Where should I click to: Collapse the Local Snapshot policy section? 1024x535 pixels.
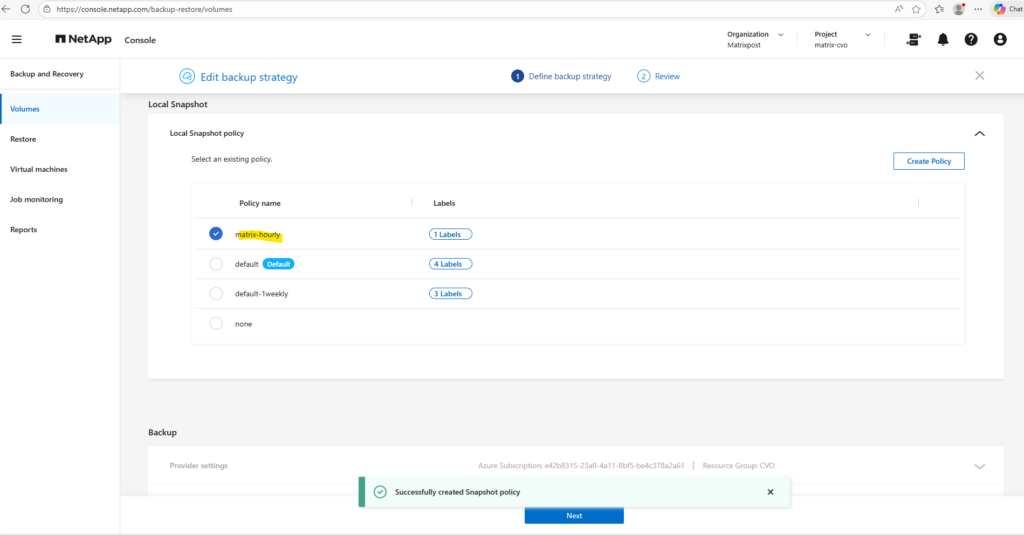coord(979,133)
